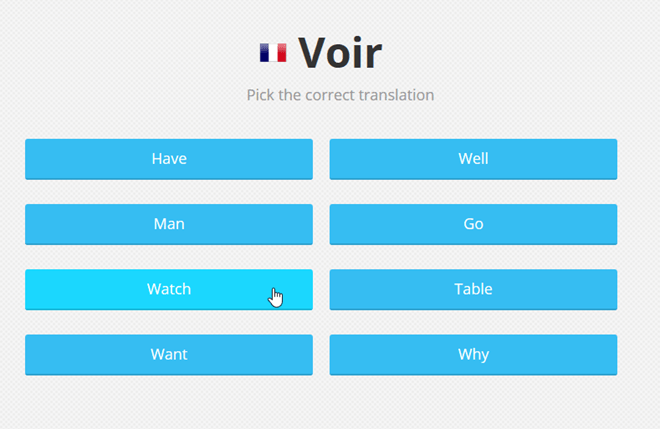
Task: Pick the 'Have' translation button
Action: (169, 159)
